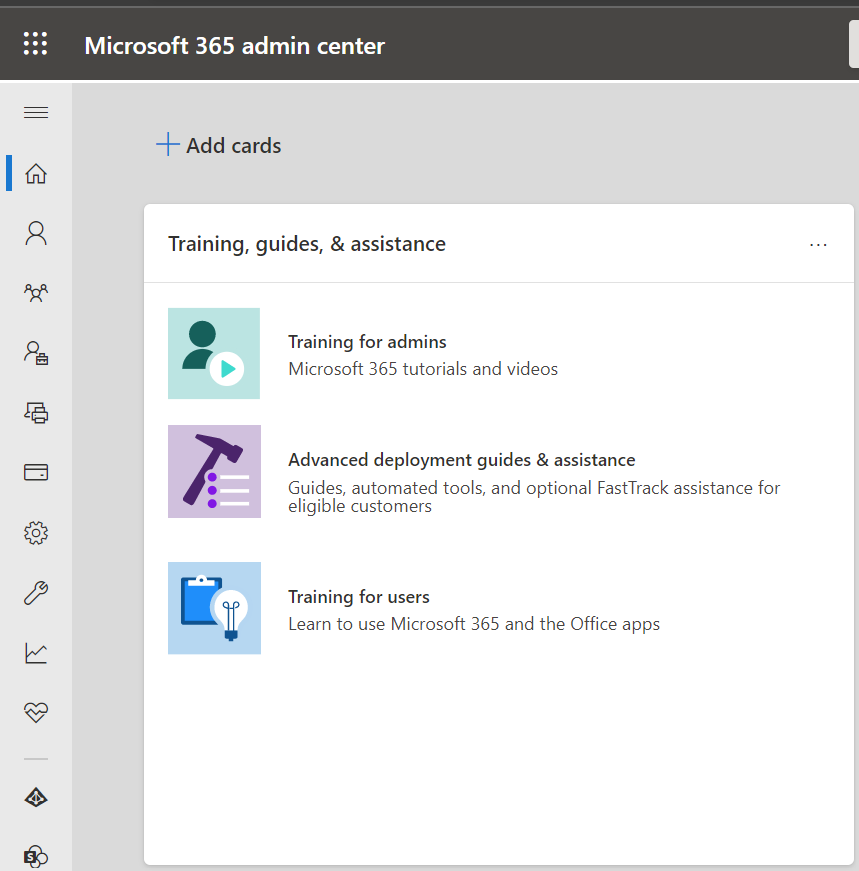
Task: Open the Resources section from the sidebar
Action: (x=35, y=412)
